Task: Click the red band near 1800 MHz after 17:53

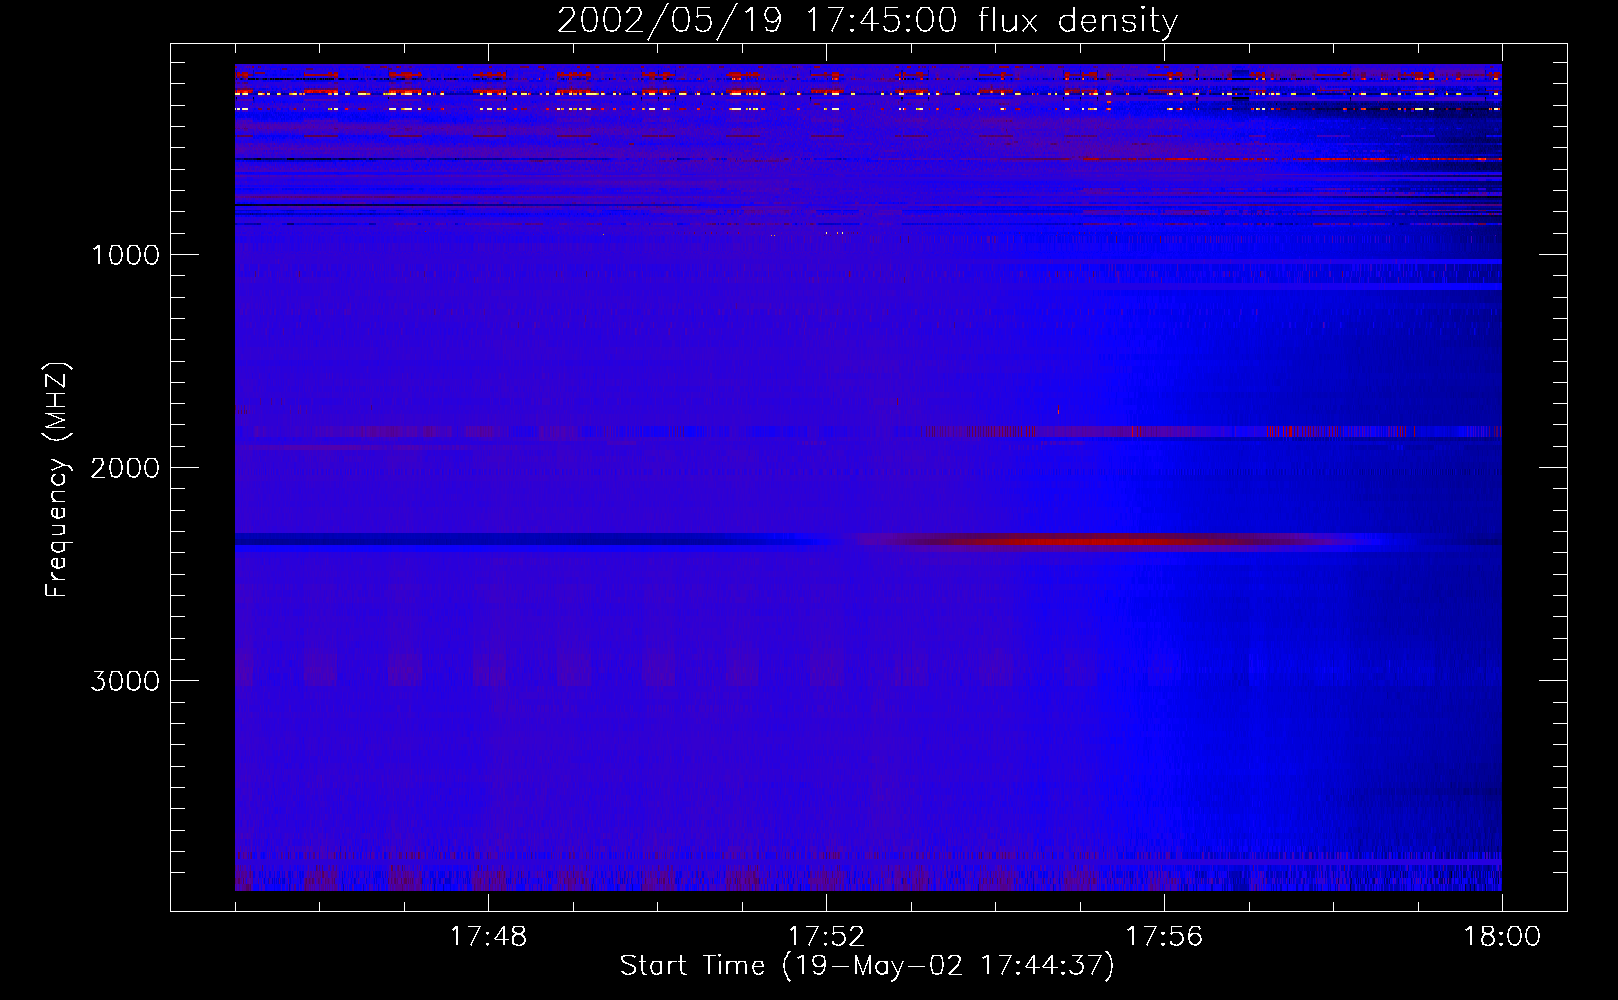Action: point(1212,432)
